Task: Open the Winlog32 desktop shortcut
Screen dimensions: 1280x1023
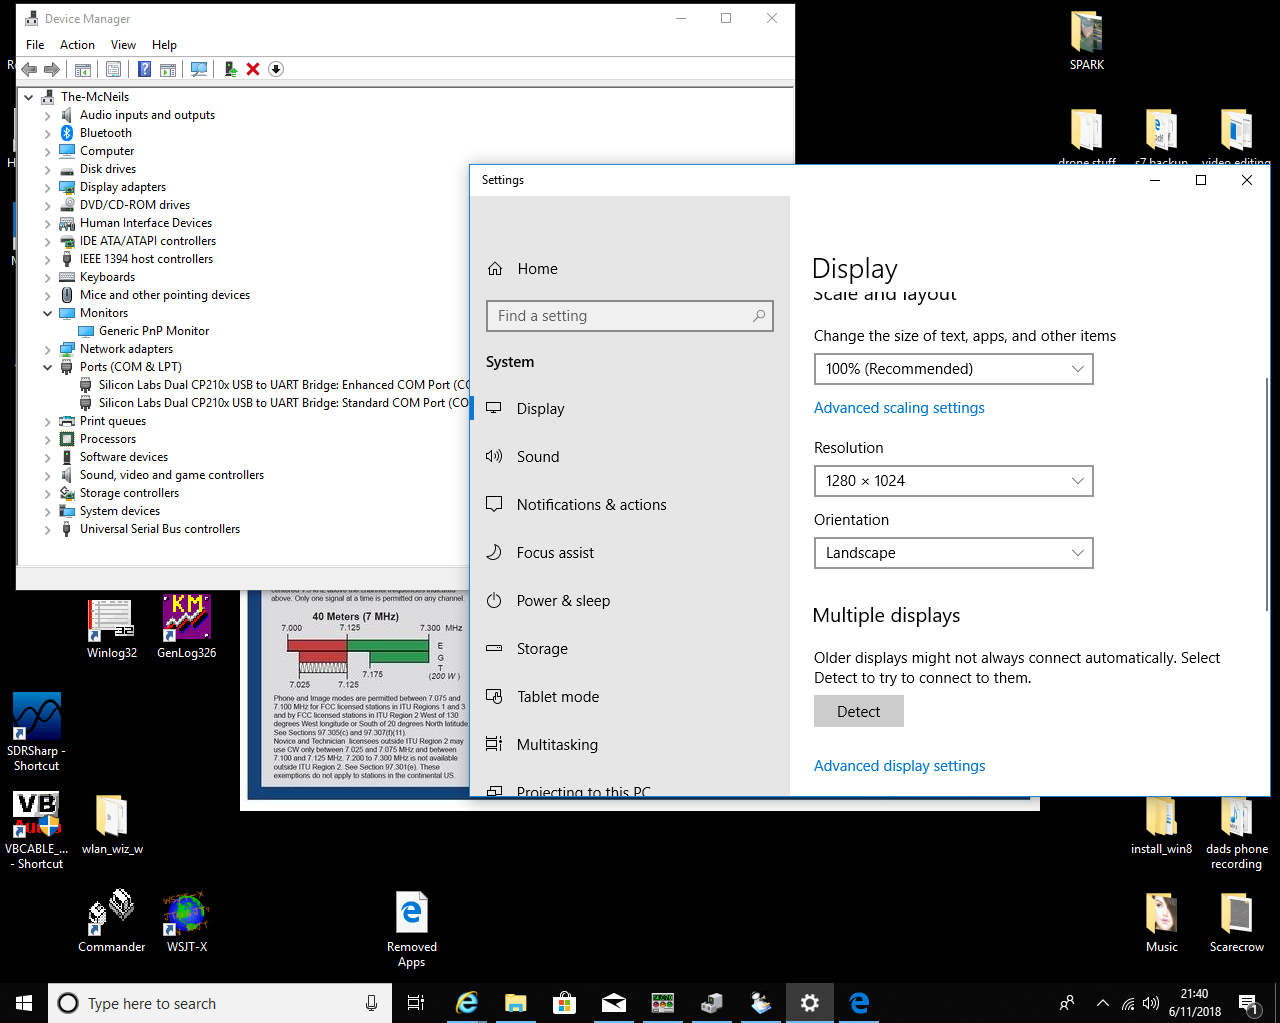Action: tap(111, 629)
